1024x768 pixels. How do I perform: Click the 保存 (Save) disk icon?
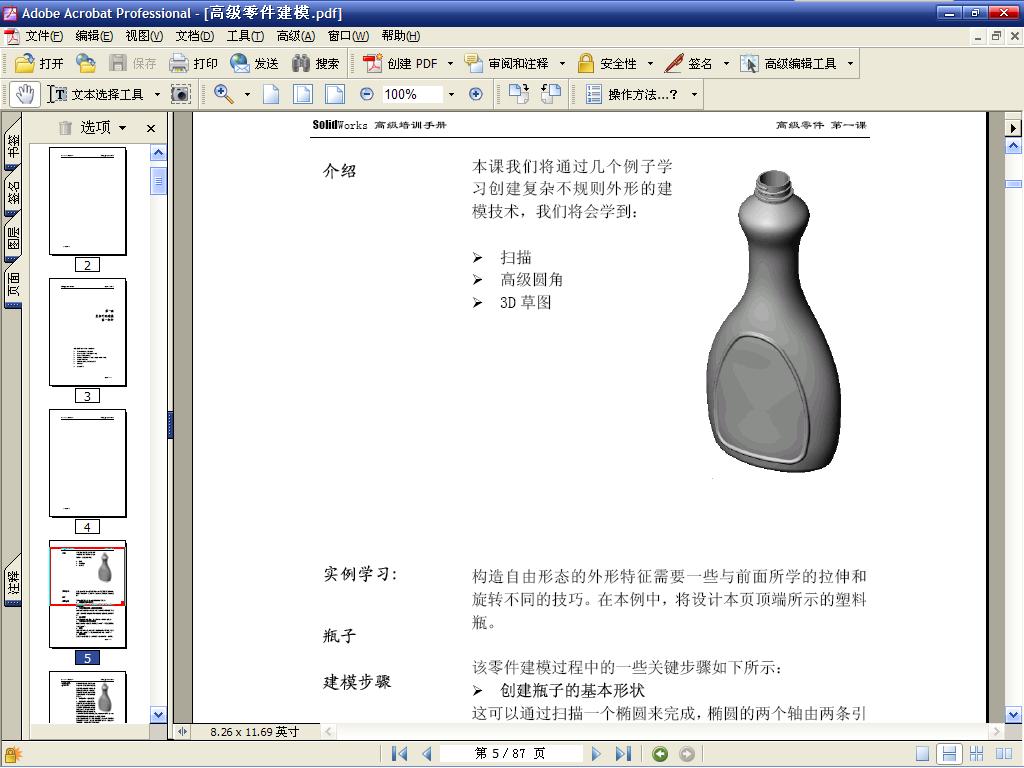118,63
